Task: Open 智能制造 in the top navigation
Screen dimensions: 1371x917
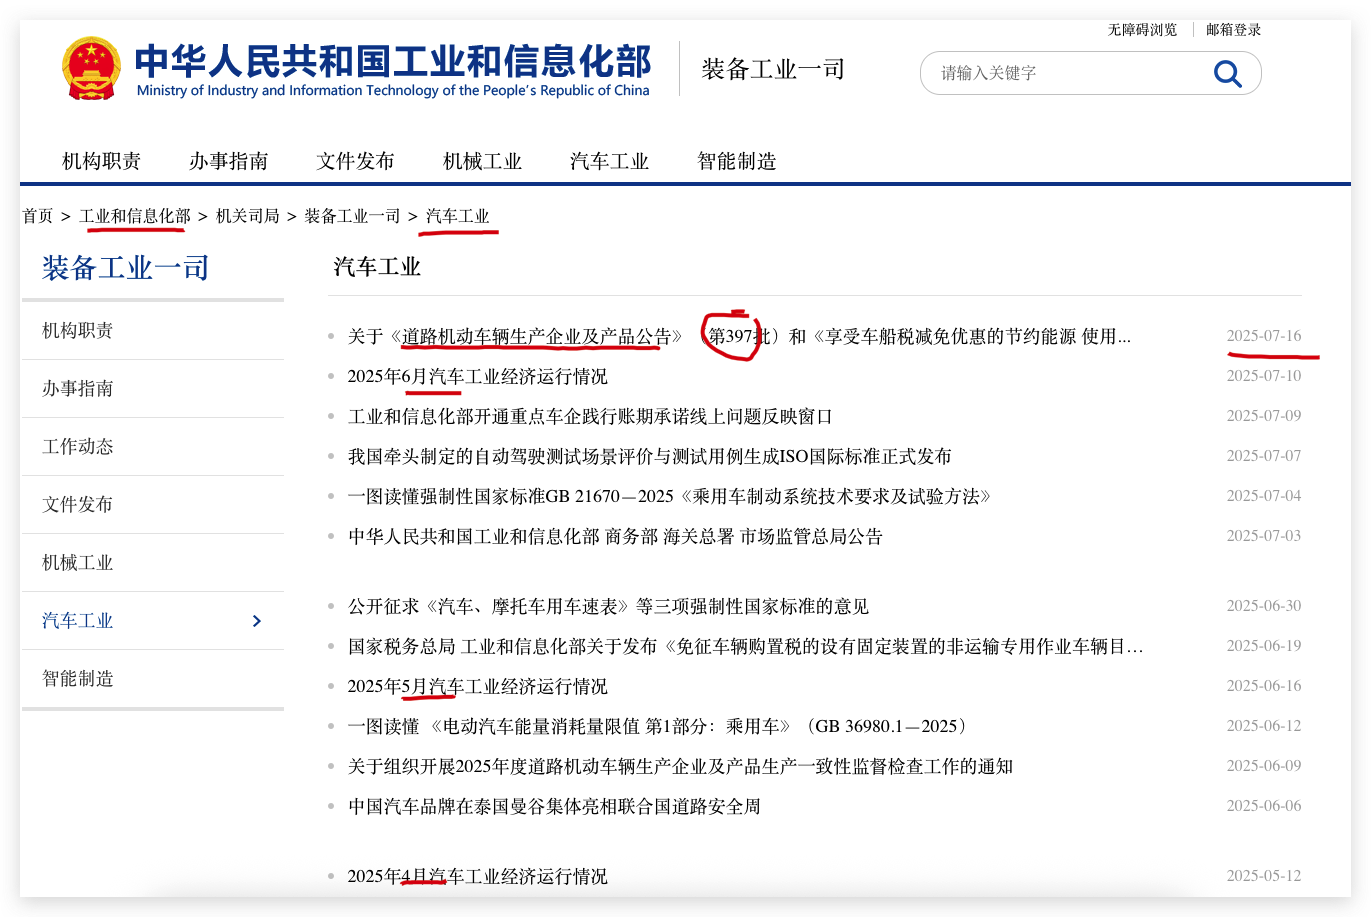Action: pyautogui.click(x=737, y=161)
